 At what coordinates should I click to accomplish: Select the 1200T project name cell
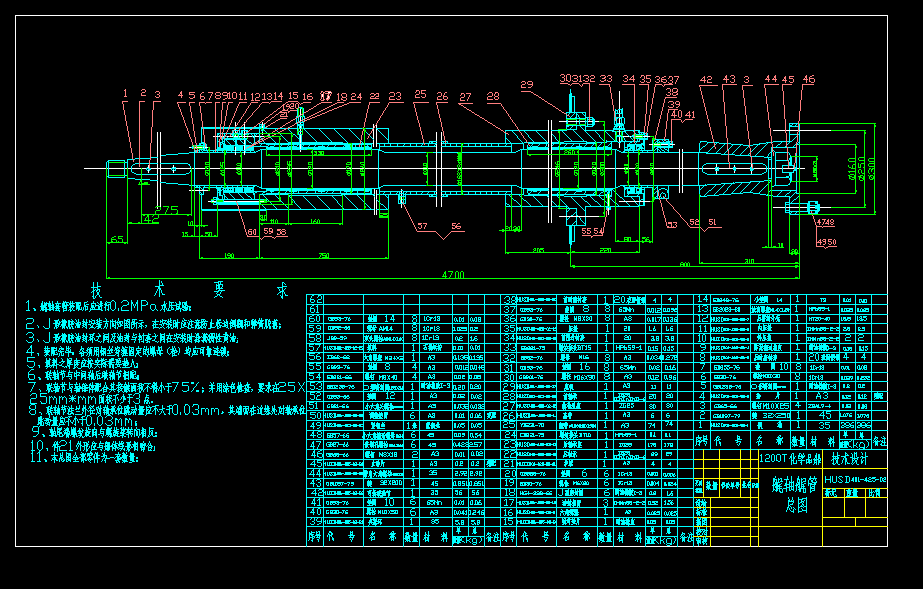(x=791, y=457)
